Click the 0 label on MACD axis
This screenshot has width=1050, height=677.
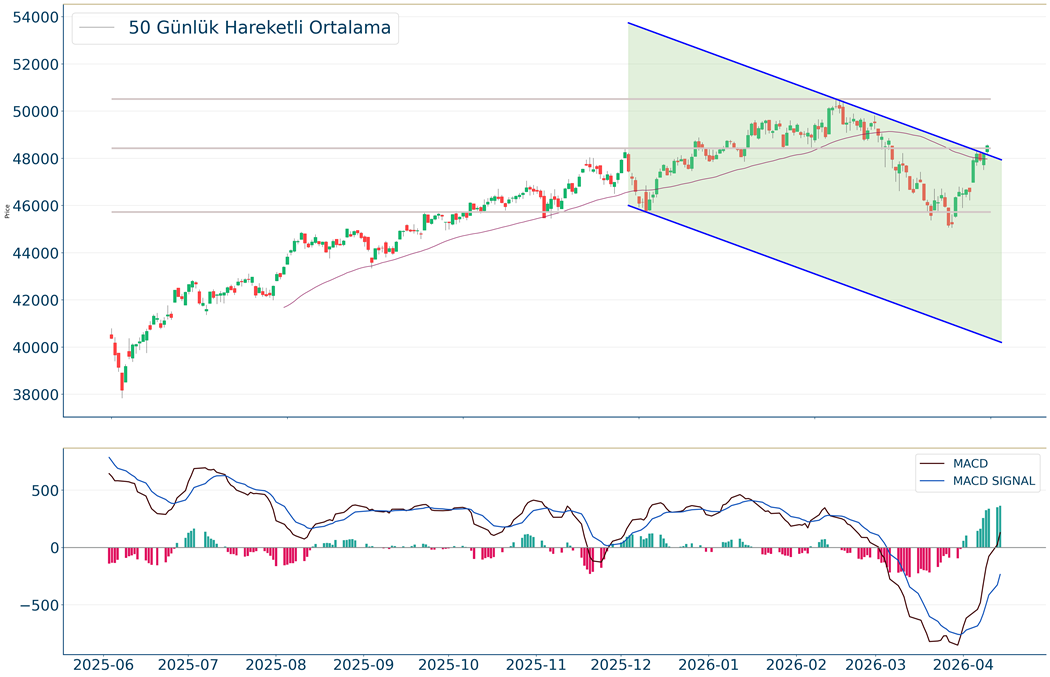coord(54,548)
